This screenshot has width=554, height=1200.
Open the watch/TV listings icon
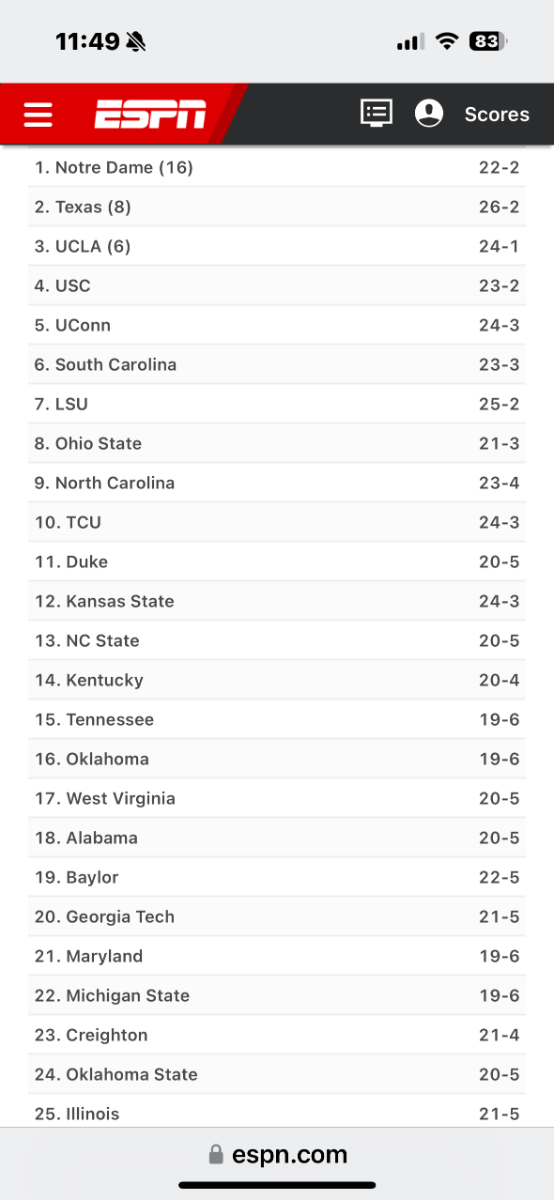[x=377, y=113]
